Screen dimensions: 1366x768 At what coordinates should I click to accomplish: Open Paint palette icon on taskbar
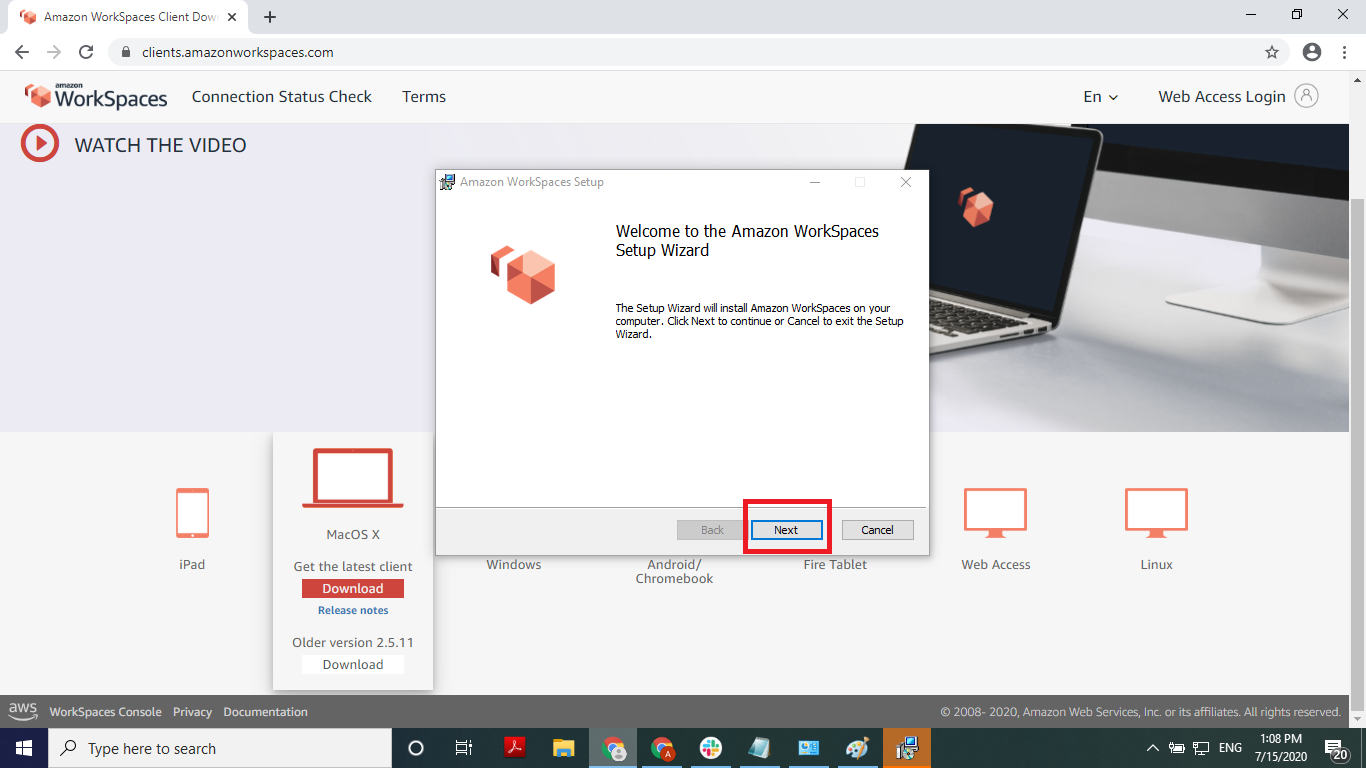pos(857,748)
